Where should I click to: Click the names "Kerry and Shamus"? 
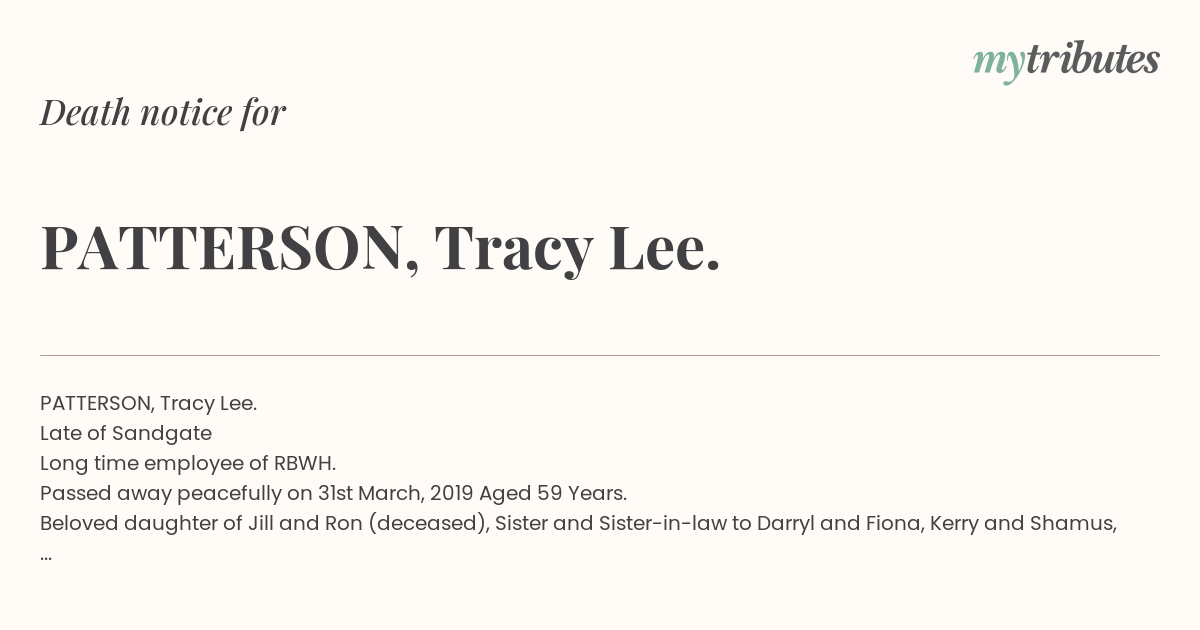click(x=1020, y=524)
